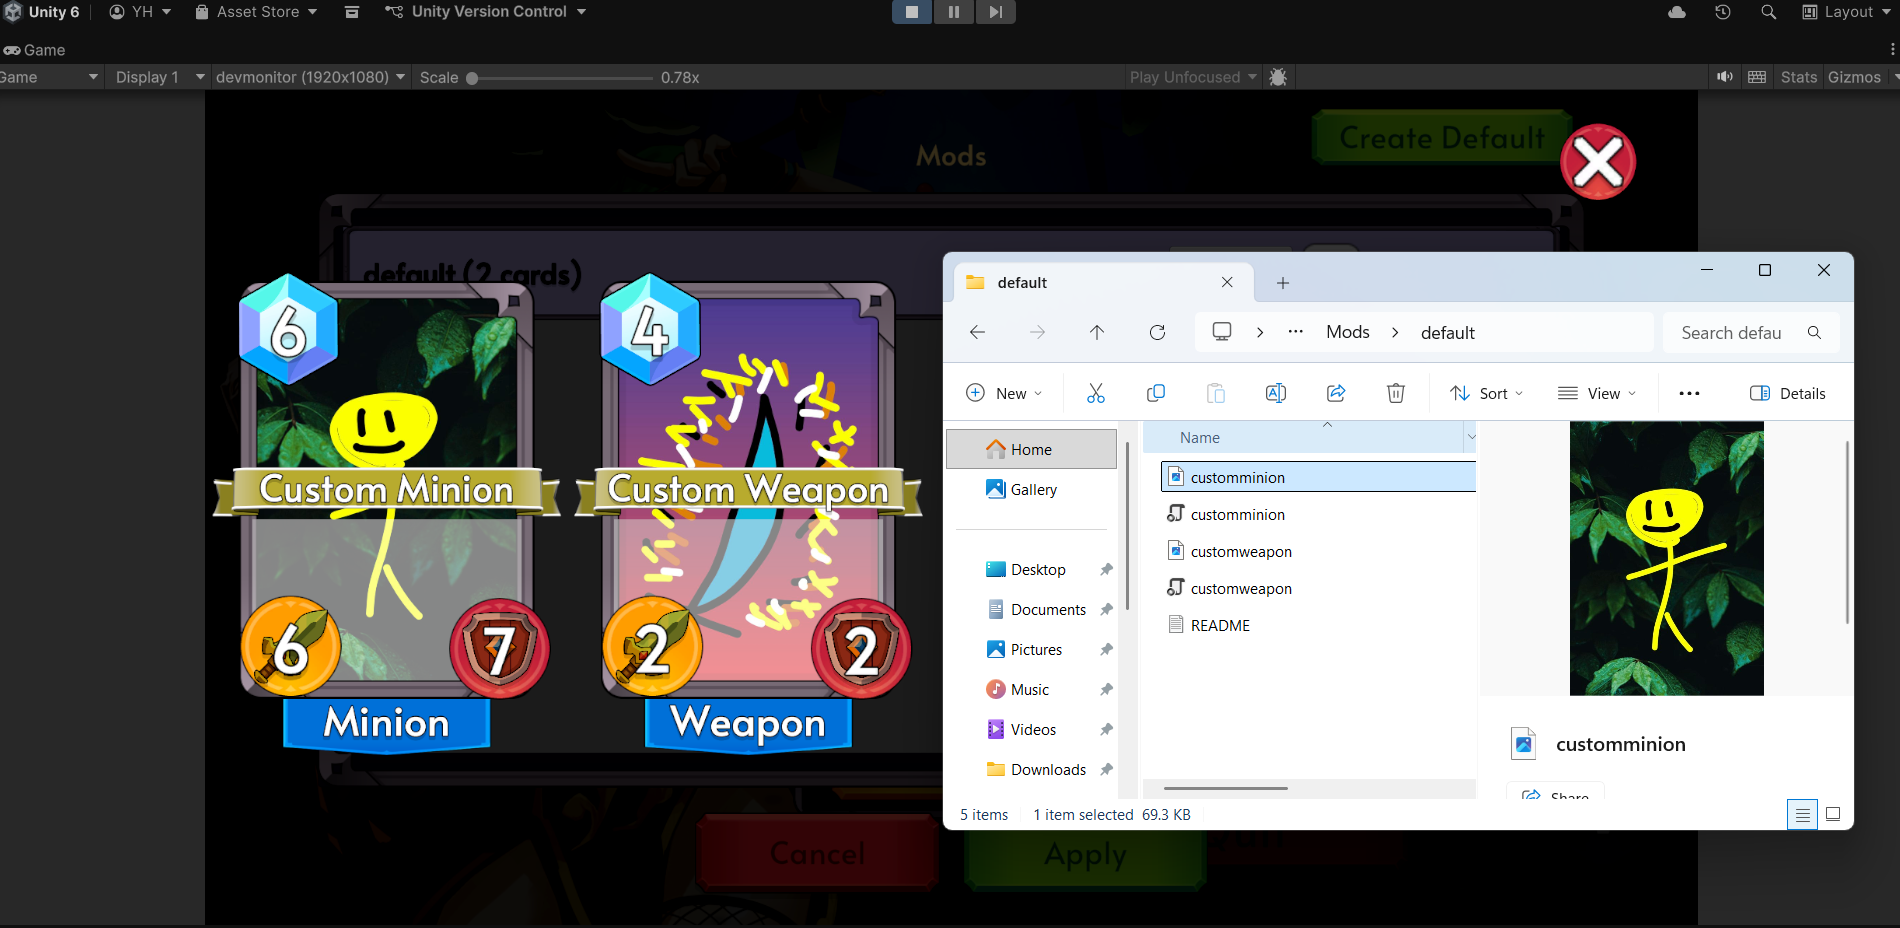Open the Sort dropdown
The image size is (1900, 928).
(x=1487, y=393)
